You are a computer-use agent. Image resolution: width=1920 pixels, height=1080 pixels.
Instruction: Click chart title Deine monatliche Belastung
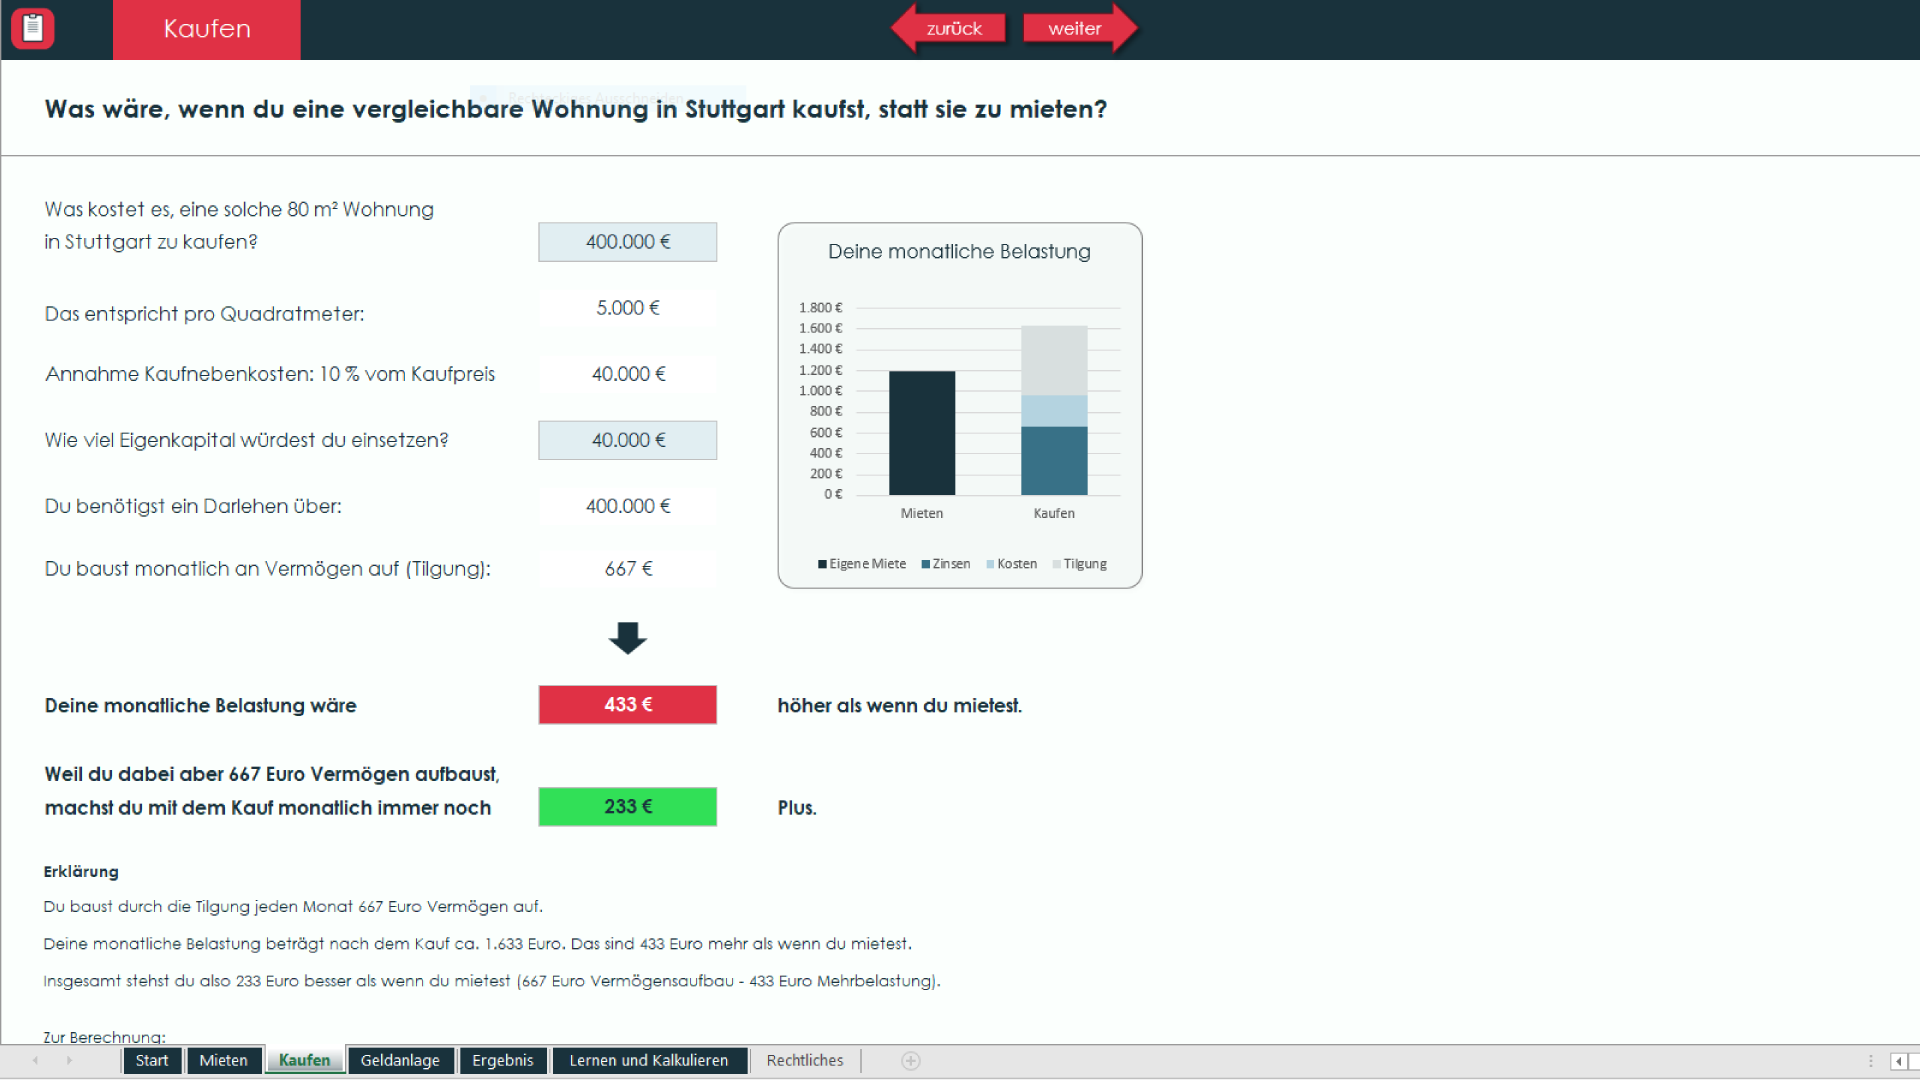coord(959,252)
